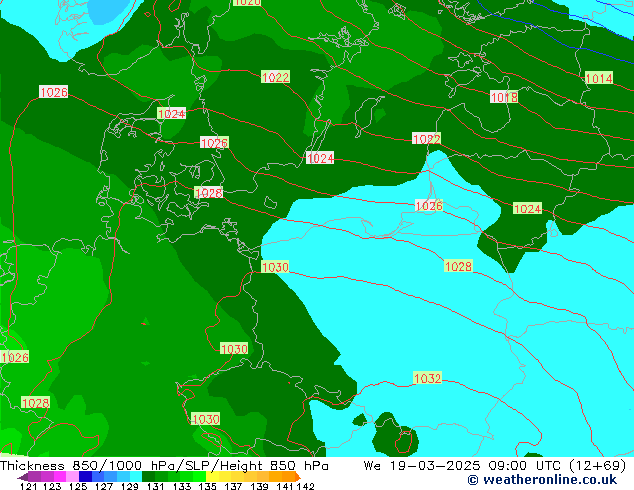634x490 pixels.
Task: Click the yellow legend swatch at 135
Action: [x=212, y=477]
